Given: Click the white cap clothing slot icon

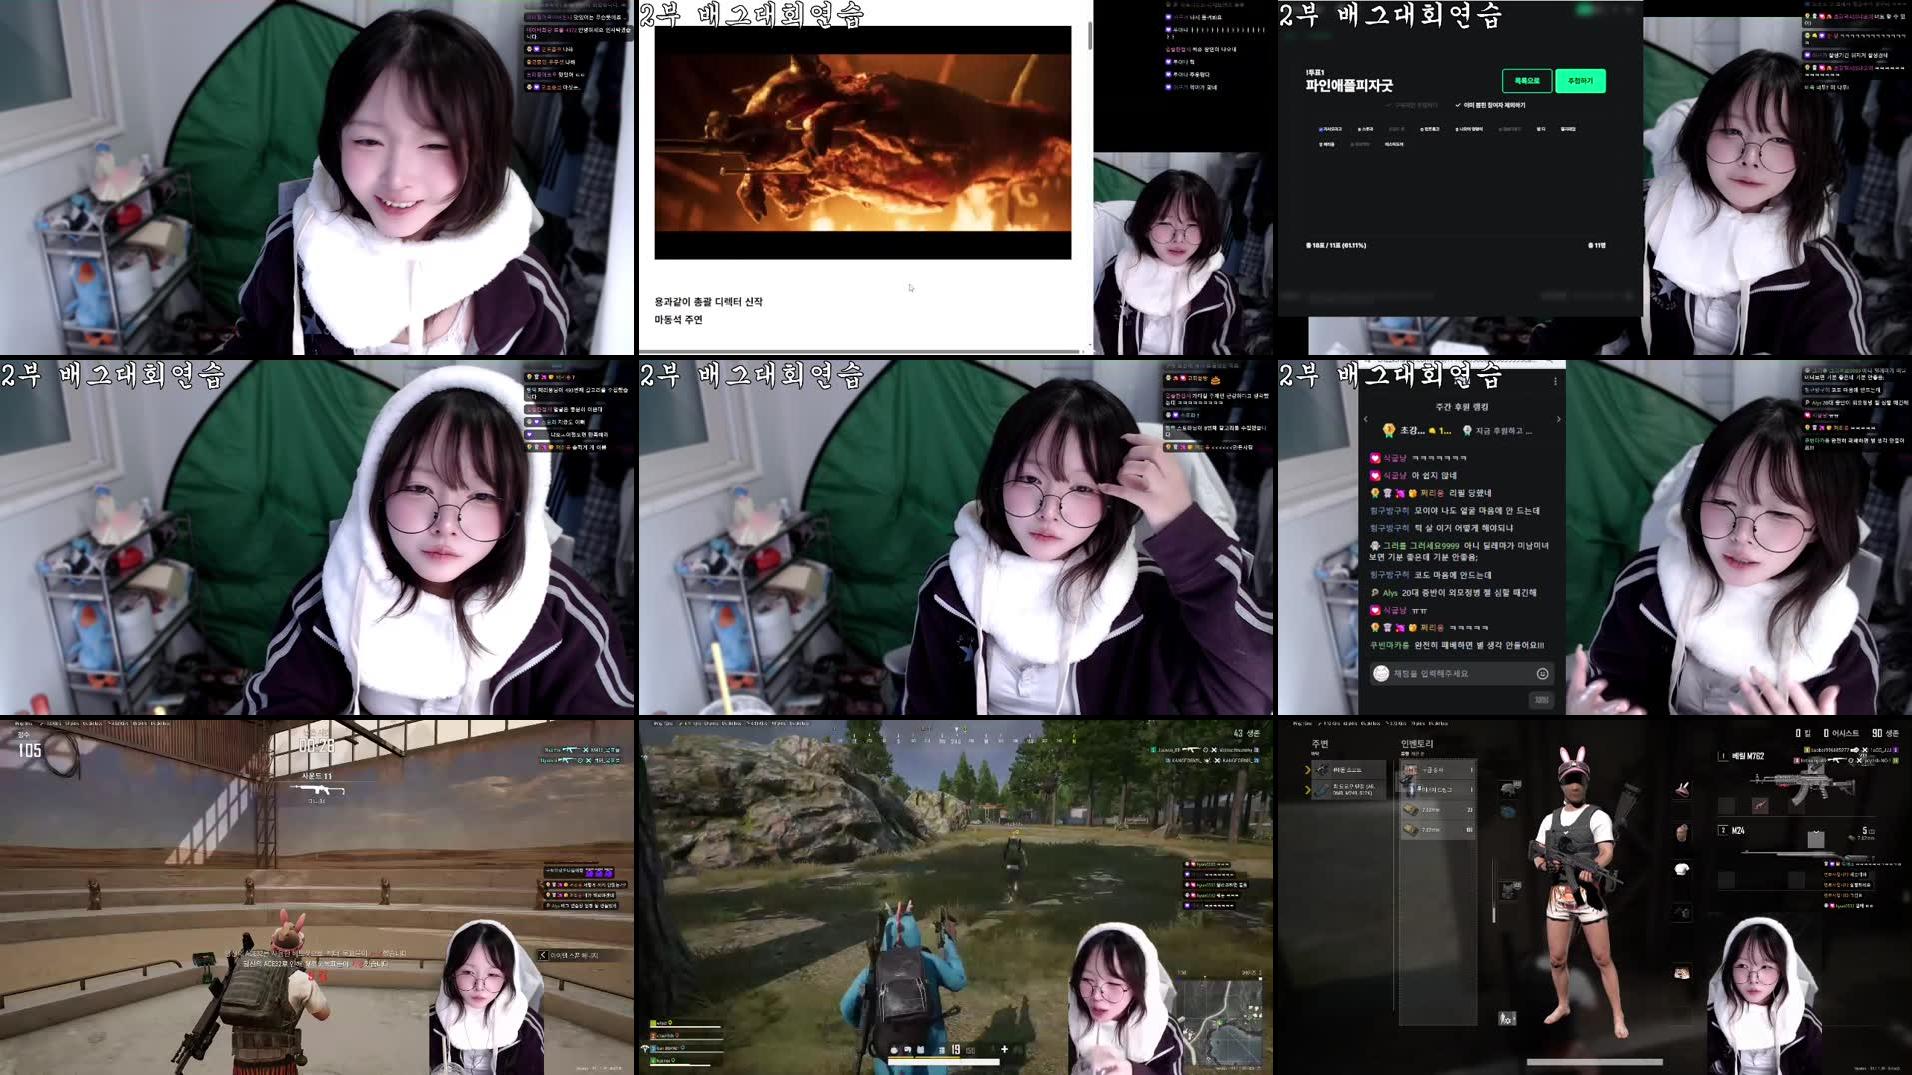Looking at the screenshot, I should tap(1683, 870).
